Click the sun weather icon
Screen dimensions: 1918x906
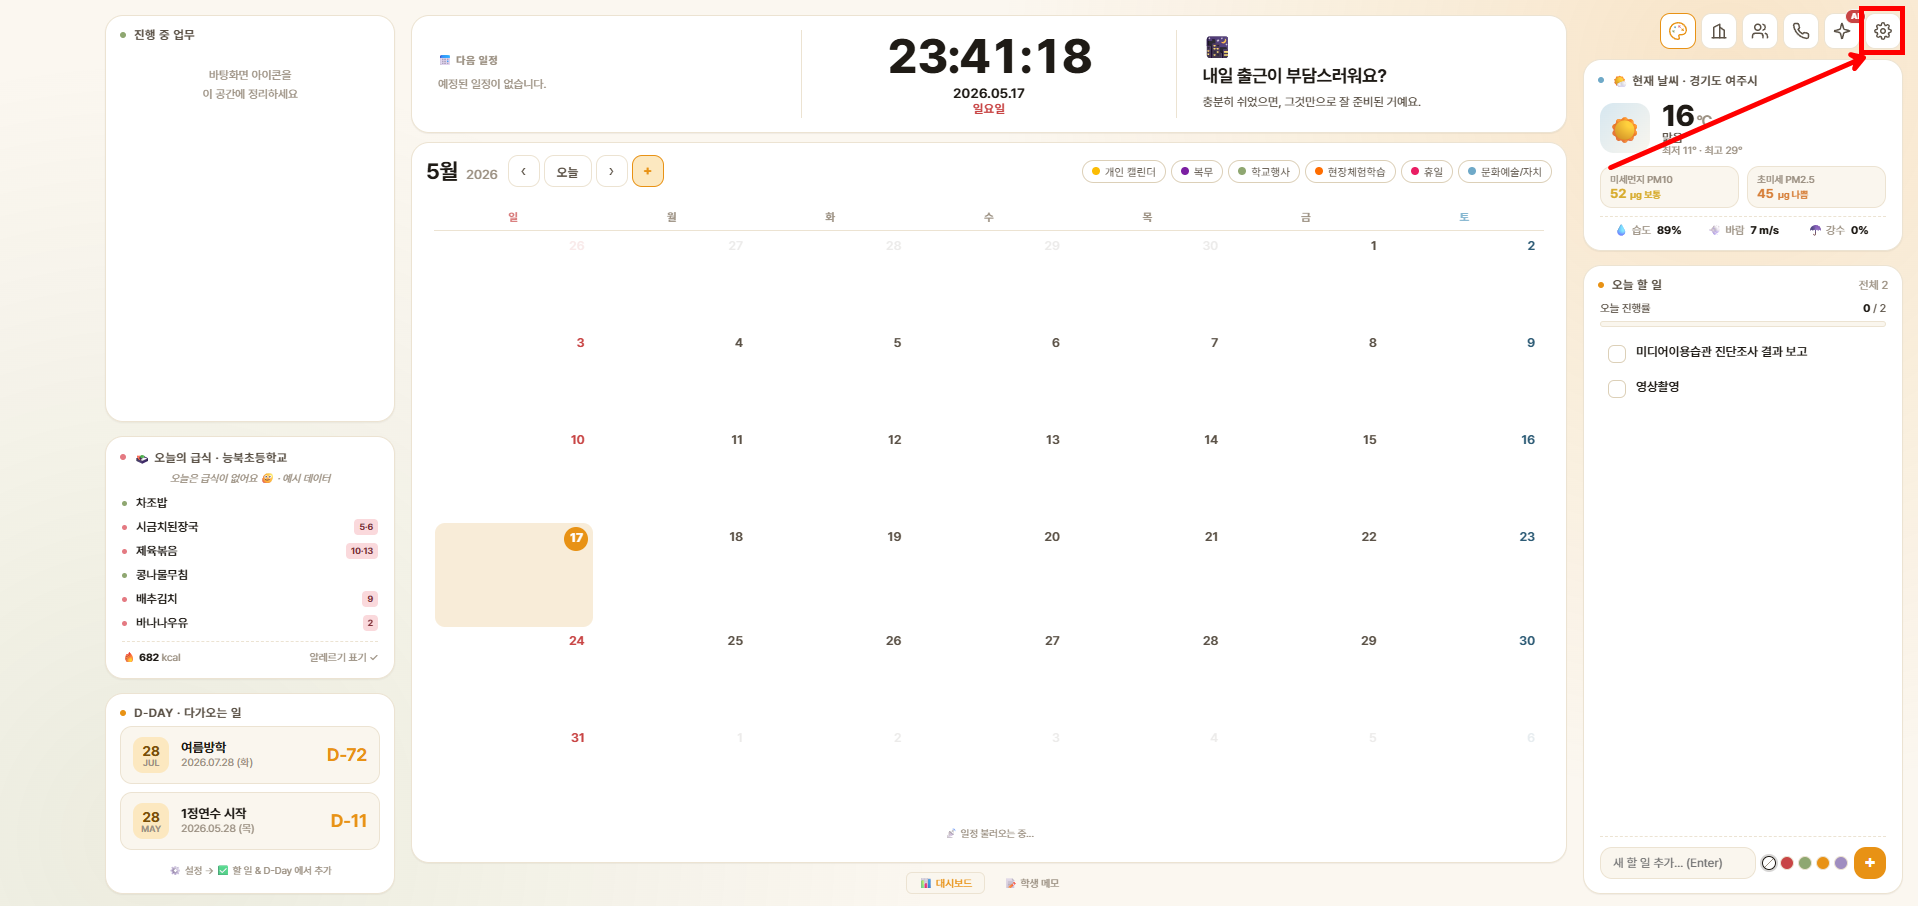click(x=1625, y=129)
